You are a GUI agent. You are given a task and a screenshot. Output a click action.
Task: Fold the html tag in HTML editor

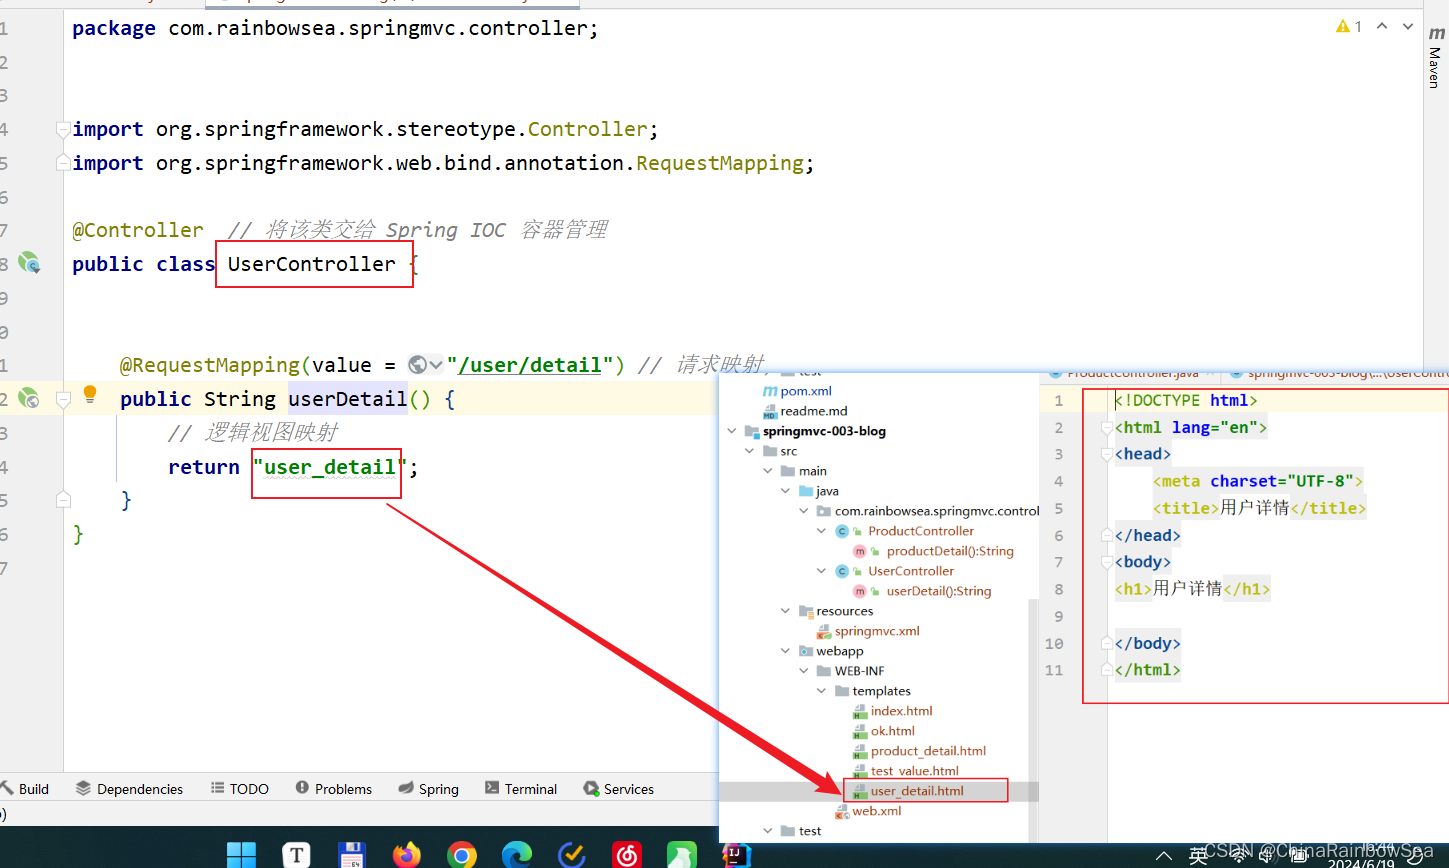click(1107, 427)
